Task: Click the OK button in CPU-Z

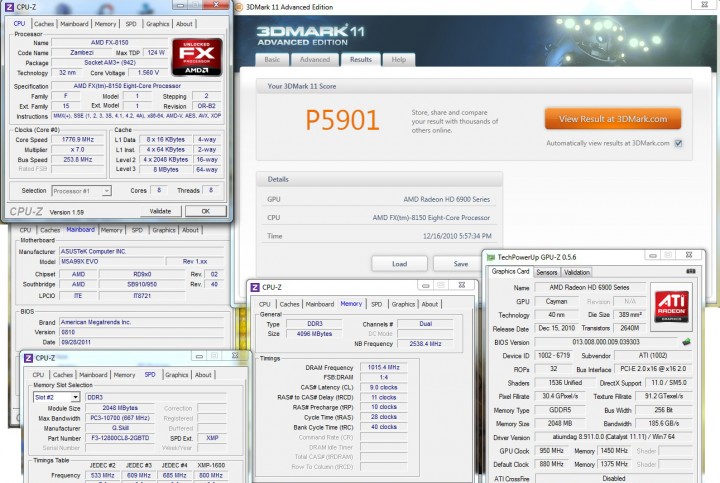Action: [205, 211]
